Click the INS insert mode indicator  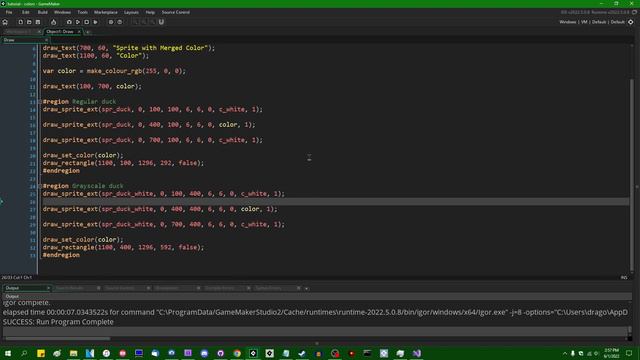(624, 278)
